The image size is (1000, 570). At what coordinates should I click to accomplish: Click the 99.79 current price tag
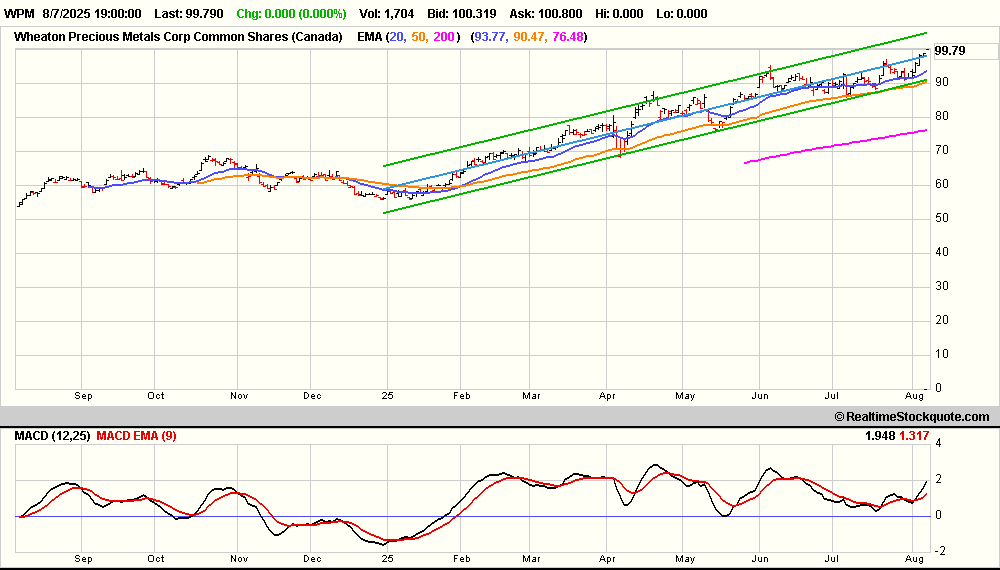(x=950, y=51)
